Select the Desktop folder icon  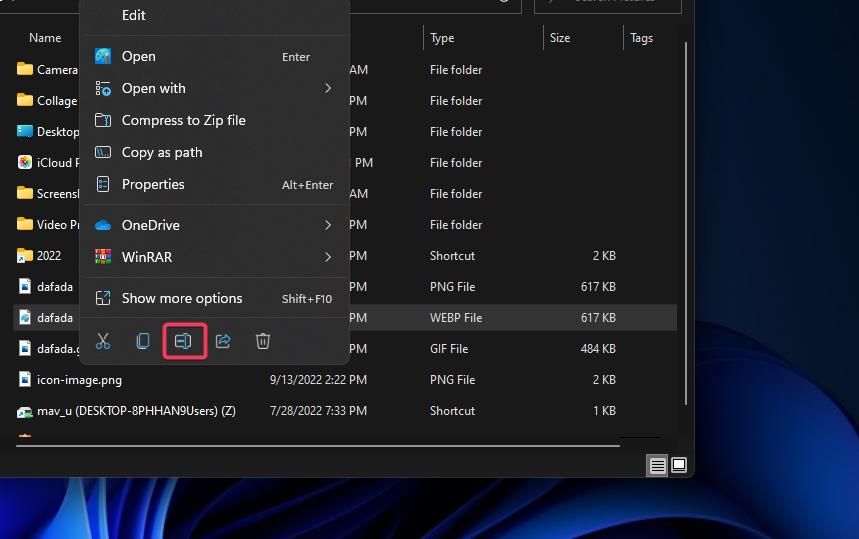pyautogui.click(x=25, y=131)
